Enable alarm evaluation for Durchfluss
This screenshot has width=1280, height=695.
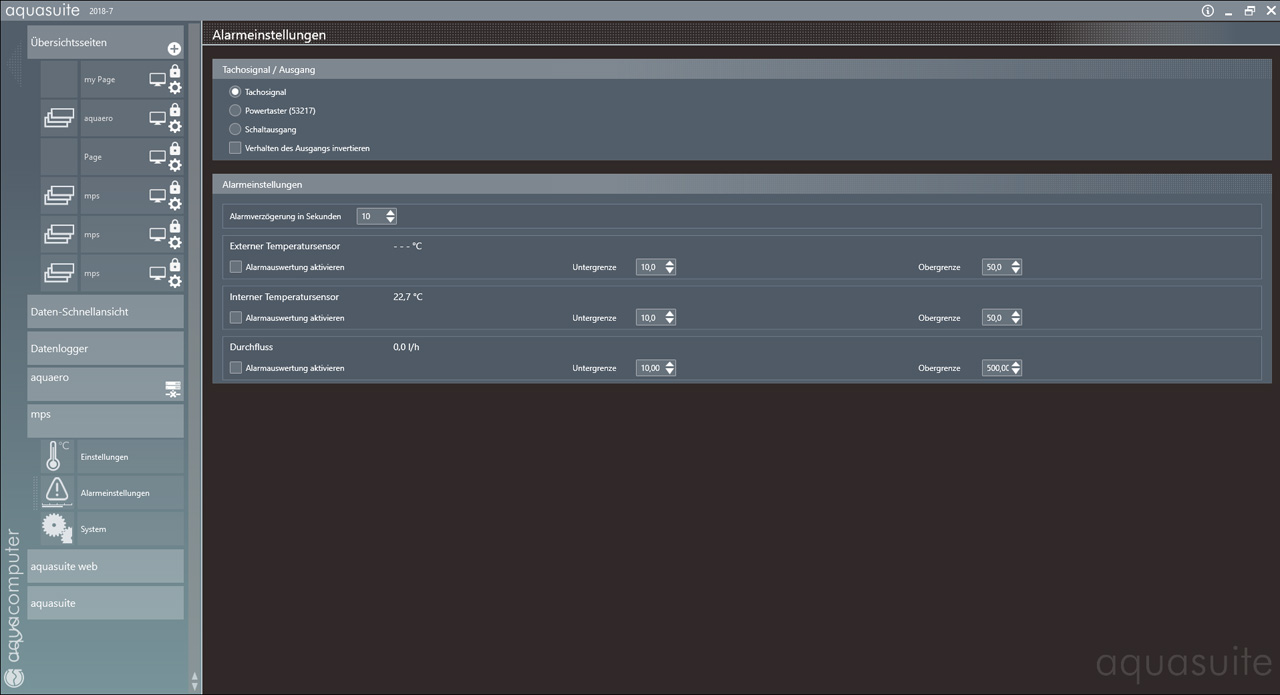pyautogui.click(x=236, y=368)
